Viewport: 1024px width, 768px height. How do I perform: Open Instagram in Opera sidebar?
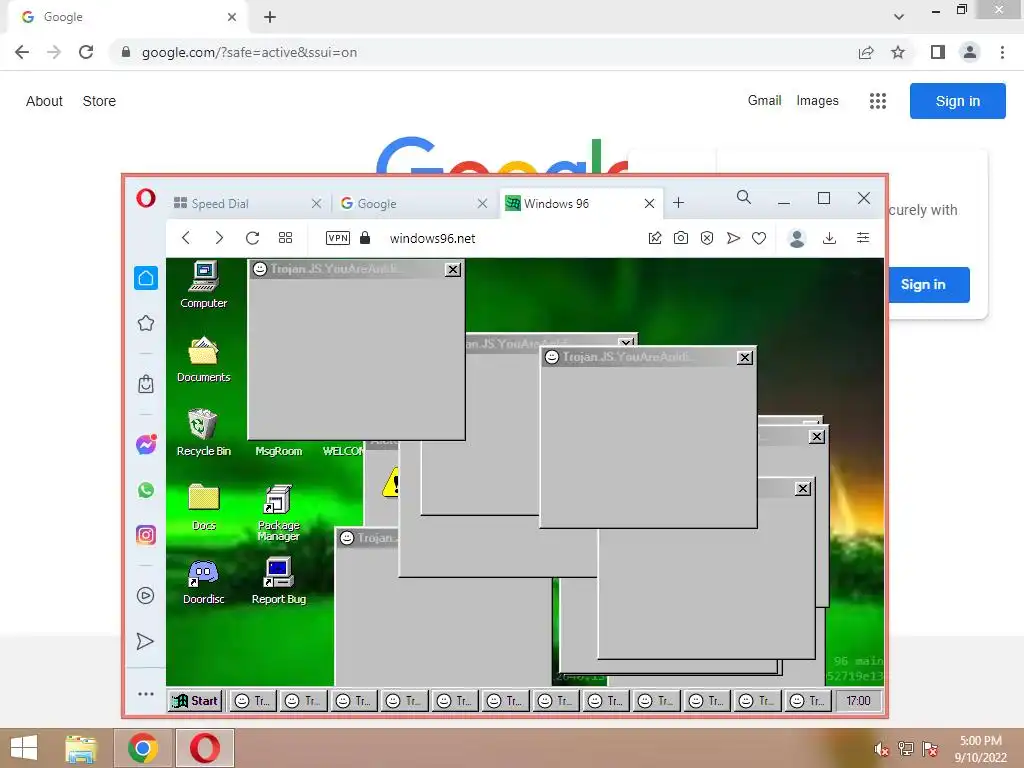[146, 535]
